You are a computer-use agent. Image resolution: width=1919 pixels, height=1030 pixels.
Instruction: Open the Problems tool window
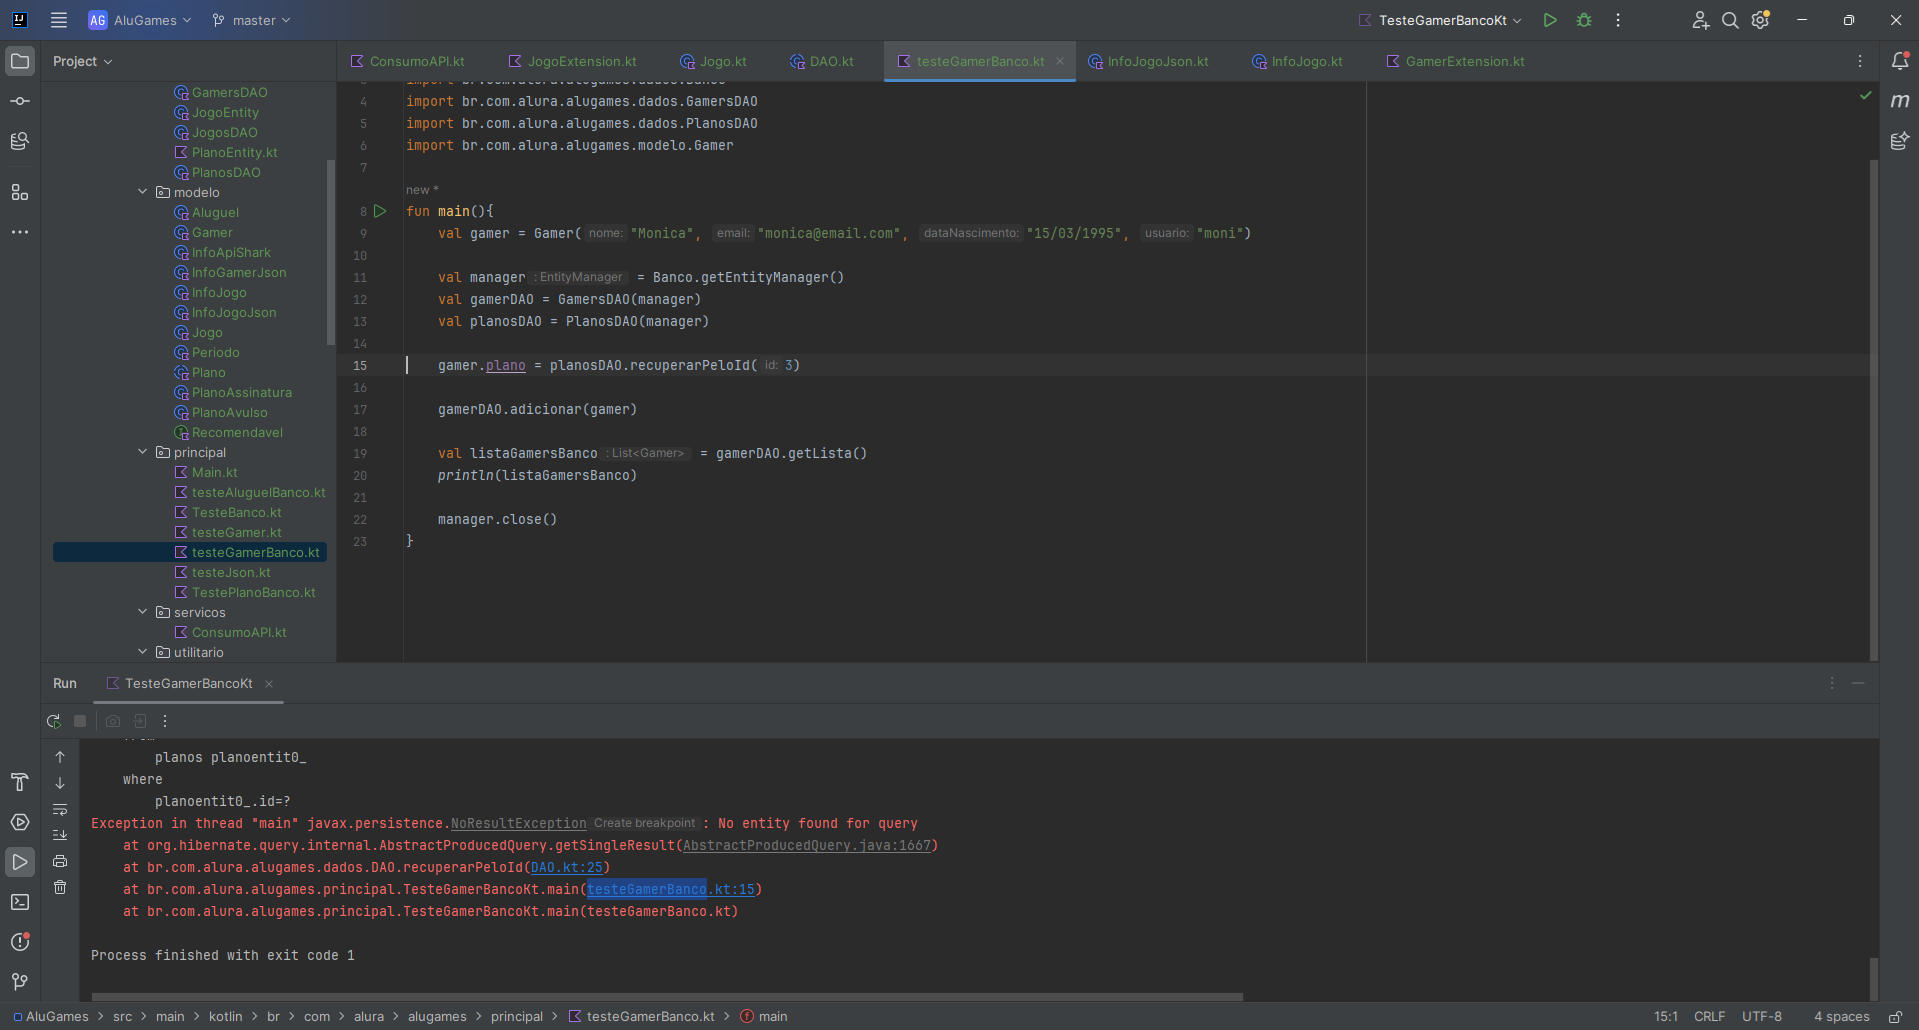[20, 942]
